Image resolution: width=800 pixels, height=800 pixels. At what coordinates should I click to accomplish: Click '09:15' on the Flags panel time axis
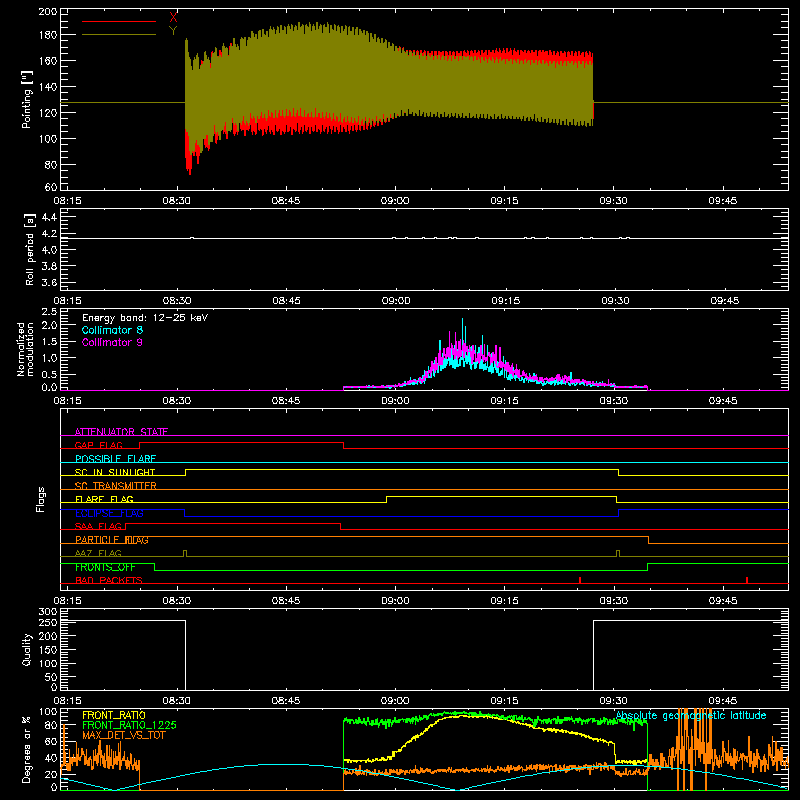click(x=504, y=601)
